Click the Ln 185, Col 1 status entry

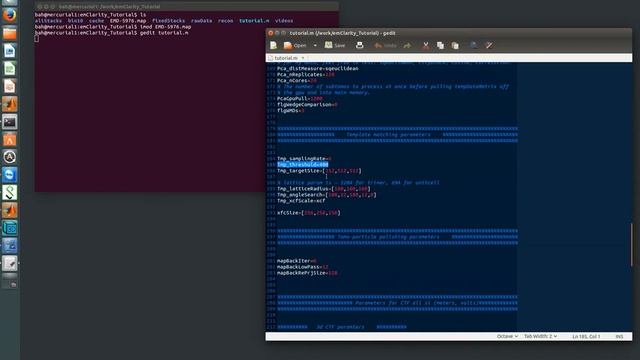[x=586, y=336]
